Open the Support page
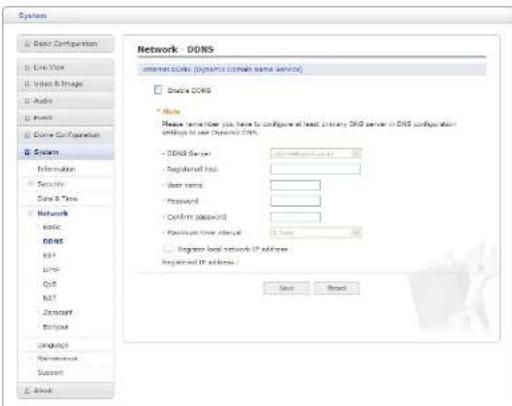This screenshot has height=406, width=512. pyautogui.click(x=50, y=372)
